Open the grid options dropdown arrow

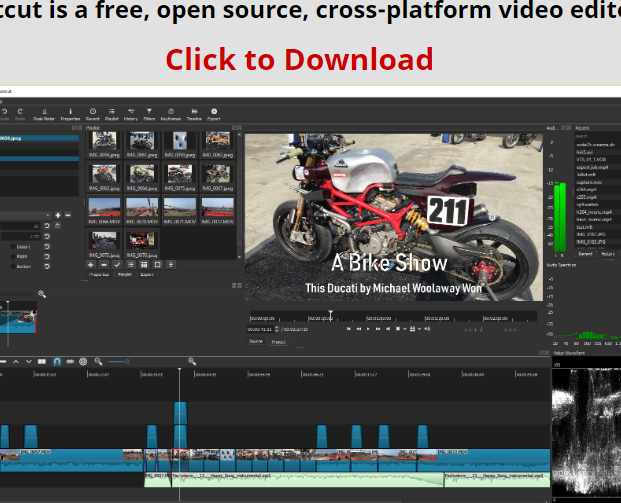(x=419, y=329)
